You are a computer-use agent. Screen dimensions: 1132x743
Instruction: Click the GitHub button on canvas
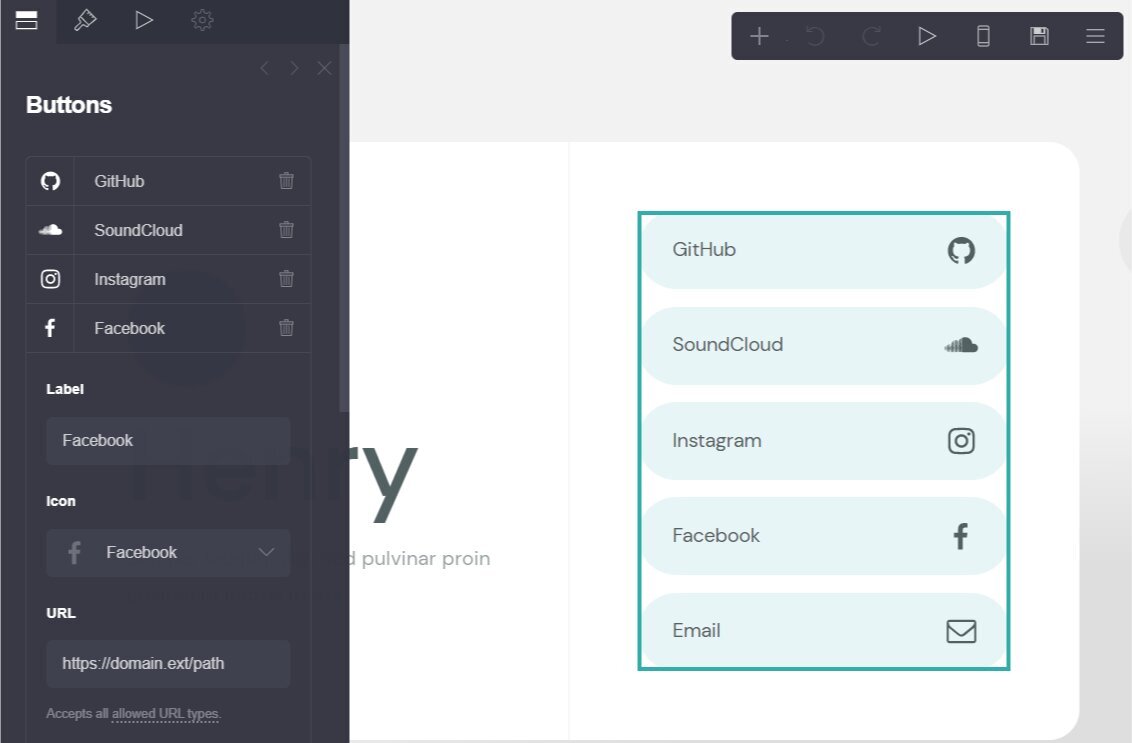[824, 251]
